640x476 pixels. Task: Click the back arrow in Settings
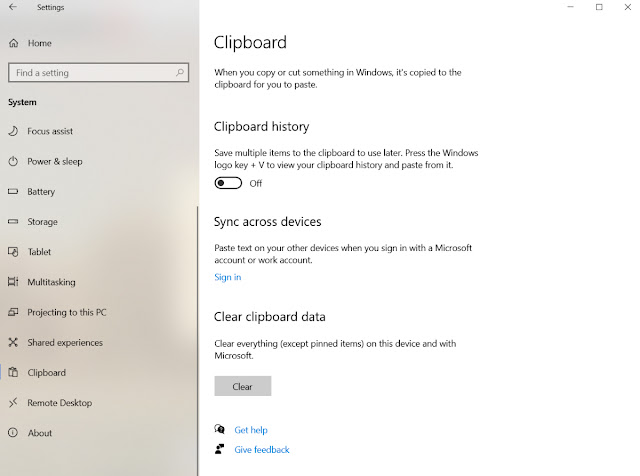click(x=13, y=7)
